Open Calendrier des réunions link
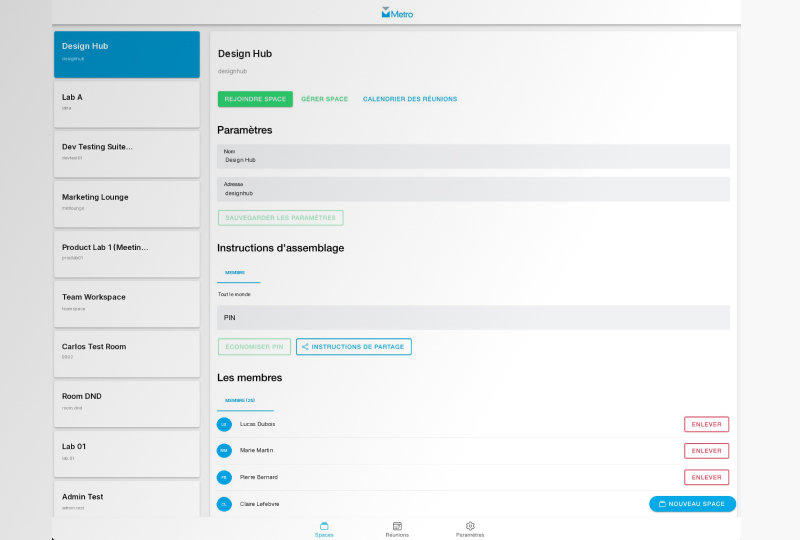The width and height of the screenshot is (800, 540). [x=410, y=99]
